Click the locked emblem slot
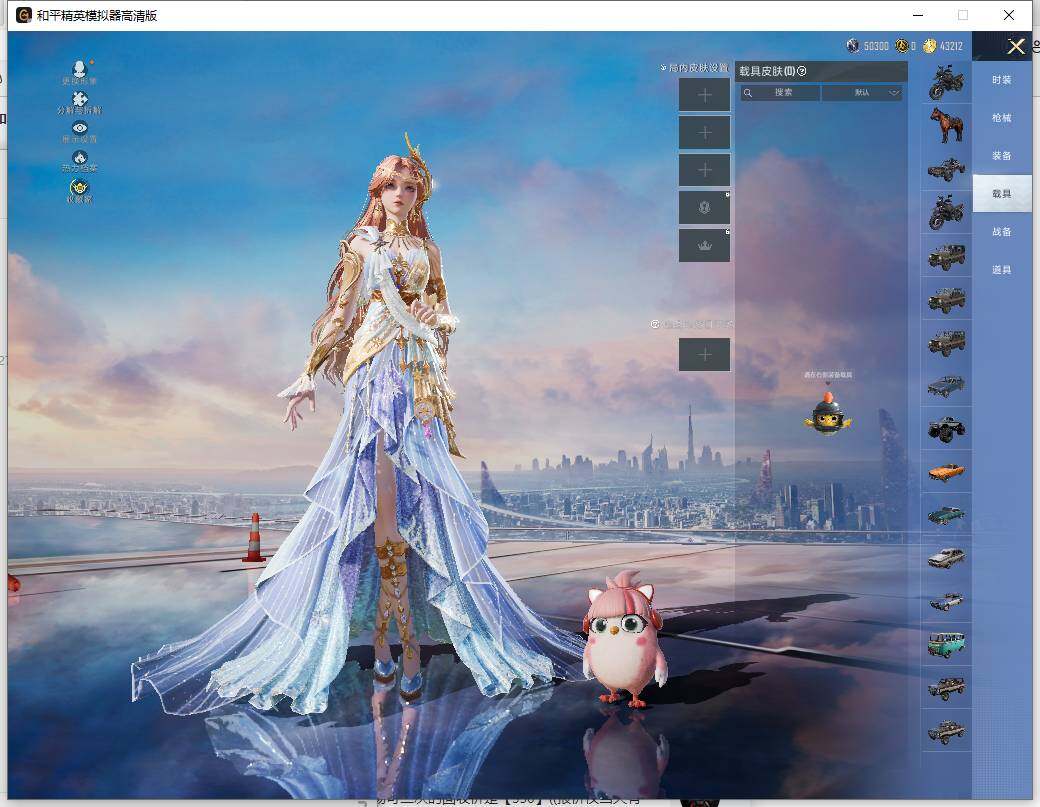The height and width of the screenshot is (807, 1040). 704,208
